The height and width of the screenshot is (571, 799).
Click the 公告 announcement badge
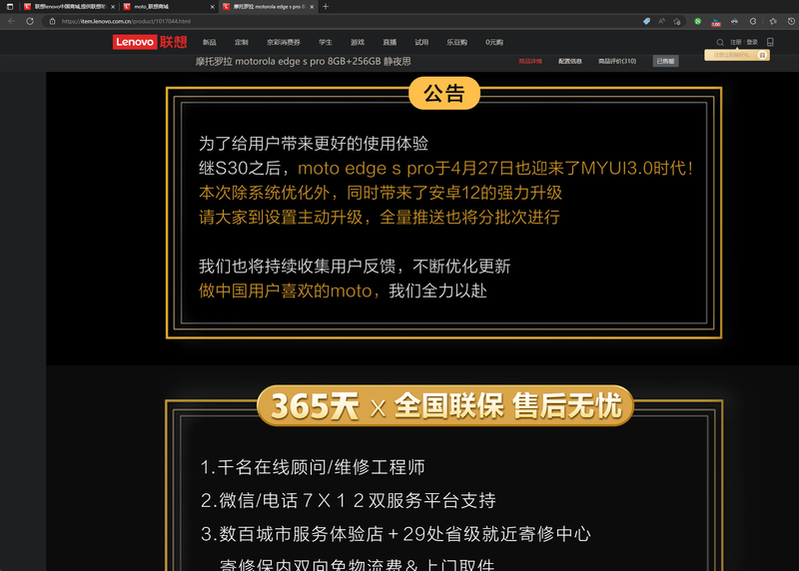click(x=444, y=93)
